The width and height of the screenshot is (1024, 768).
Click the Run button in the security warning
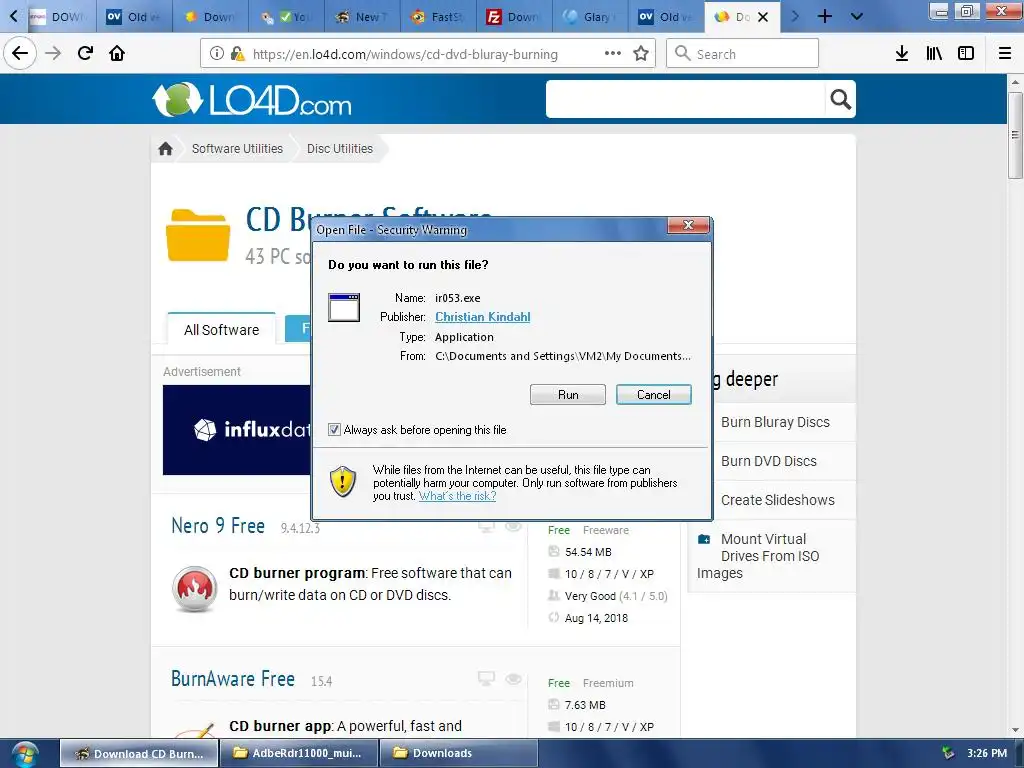568,394
